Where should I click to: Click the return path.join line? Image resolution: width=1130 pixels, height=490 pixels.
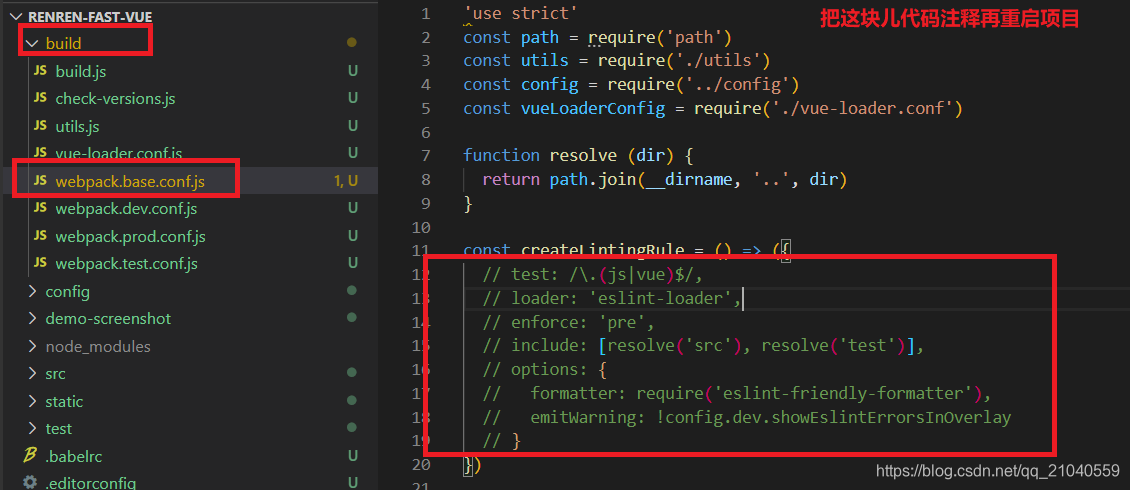coord(664,179)
